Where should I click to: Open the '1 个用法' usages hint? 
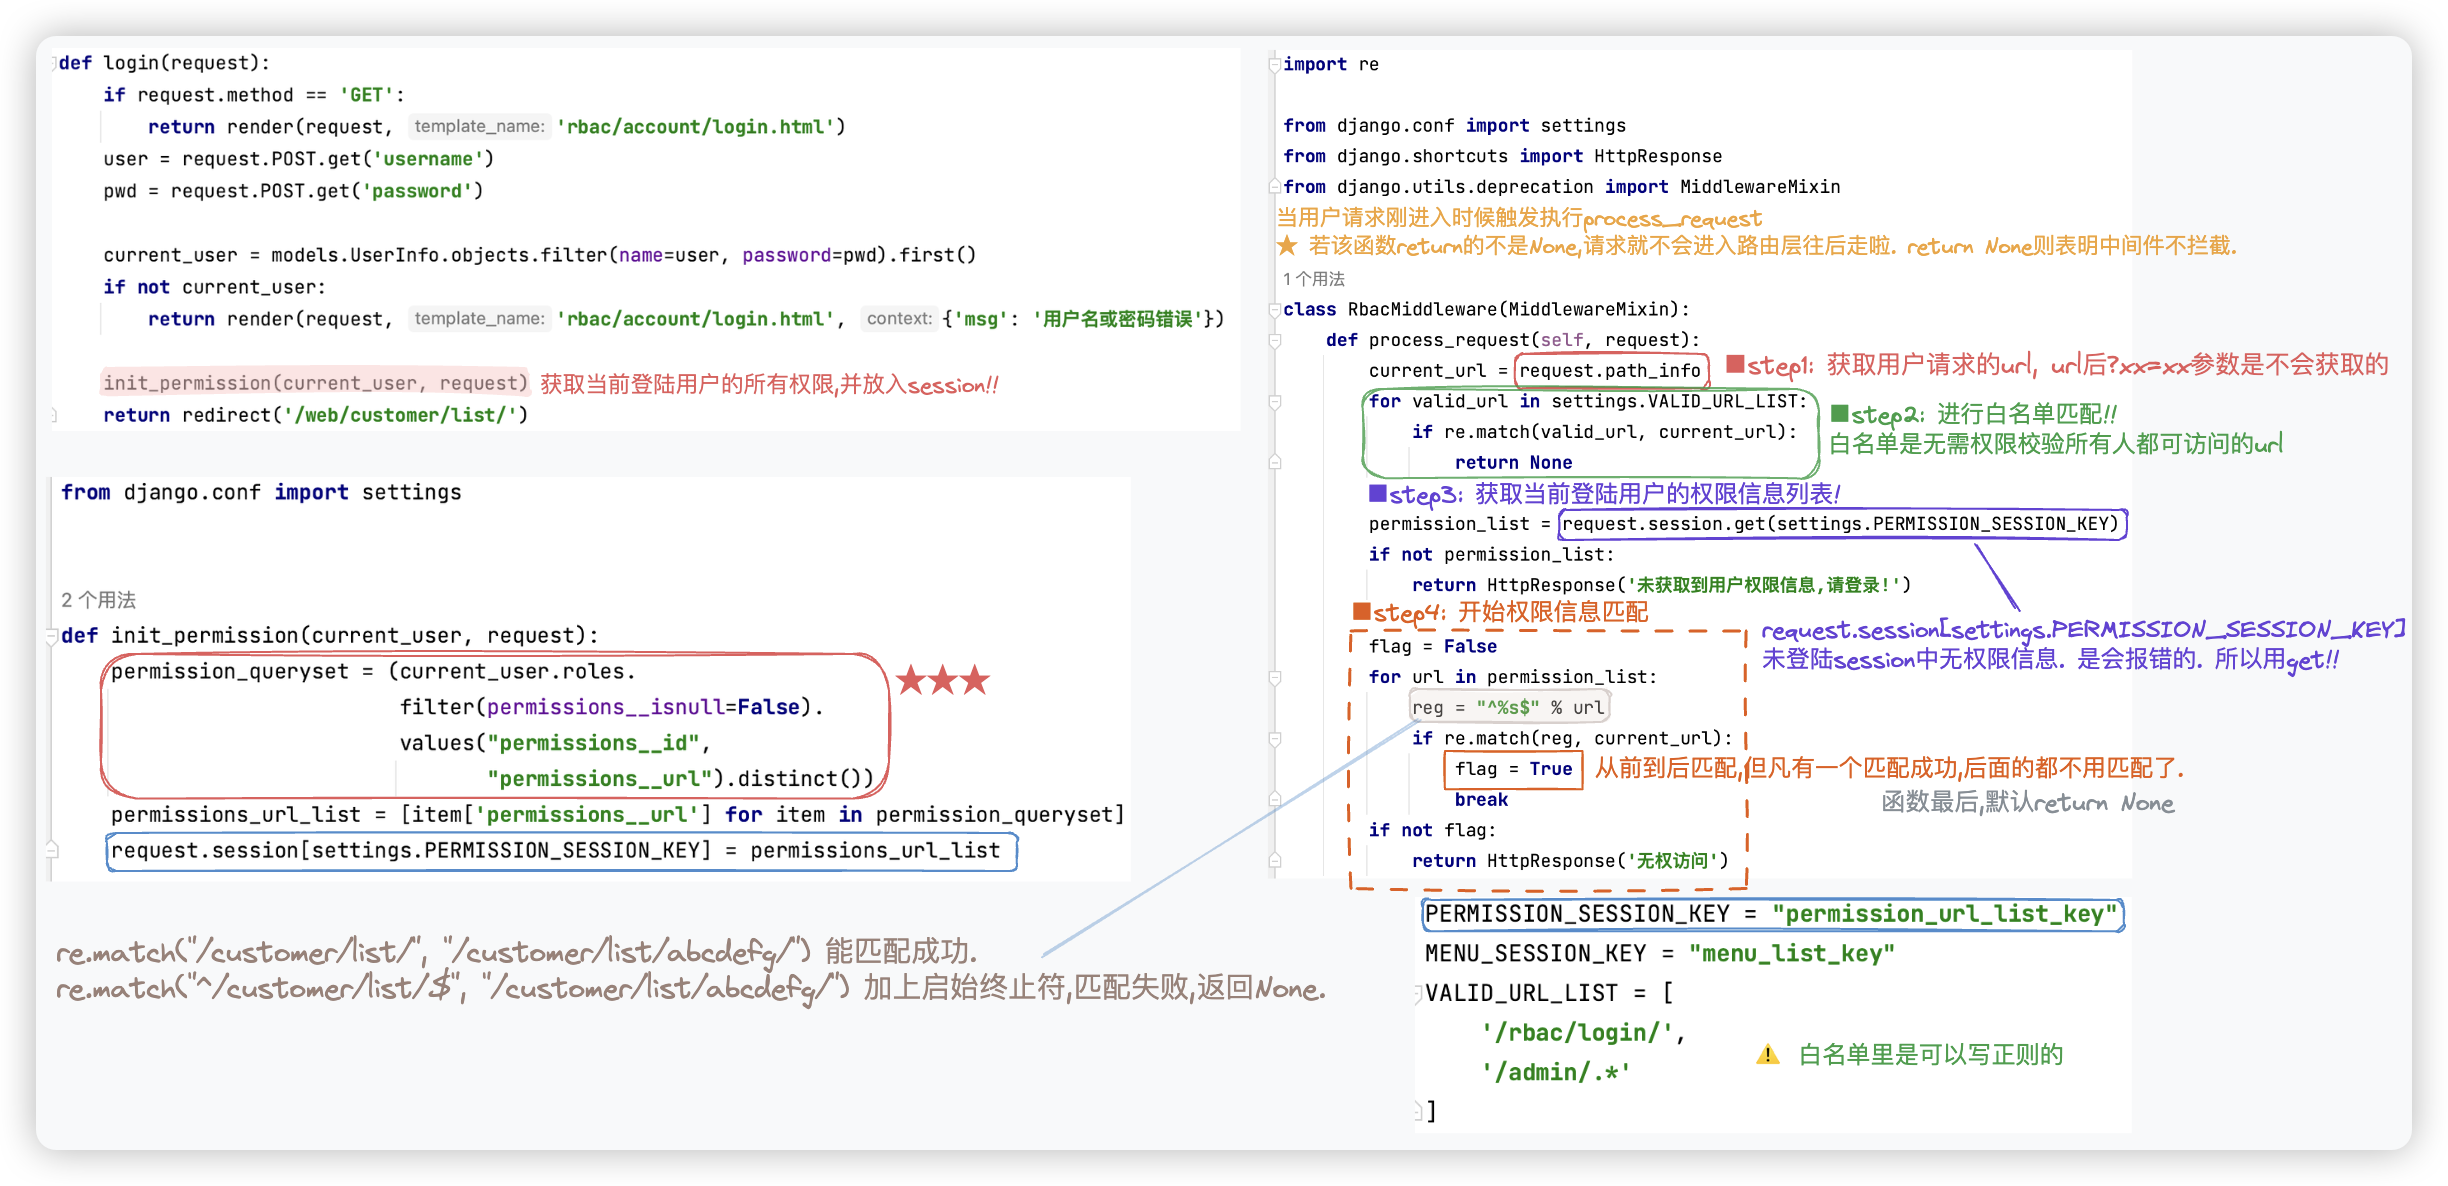point(1313,279)
